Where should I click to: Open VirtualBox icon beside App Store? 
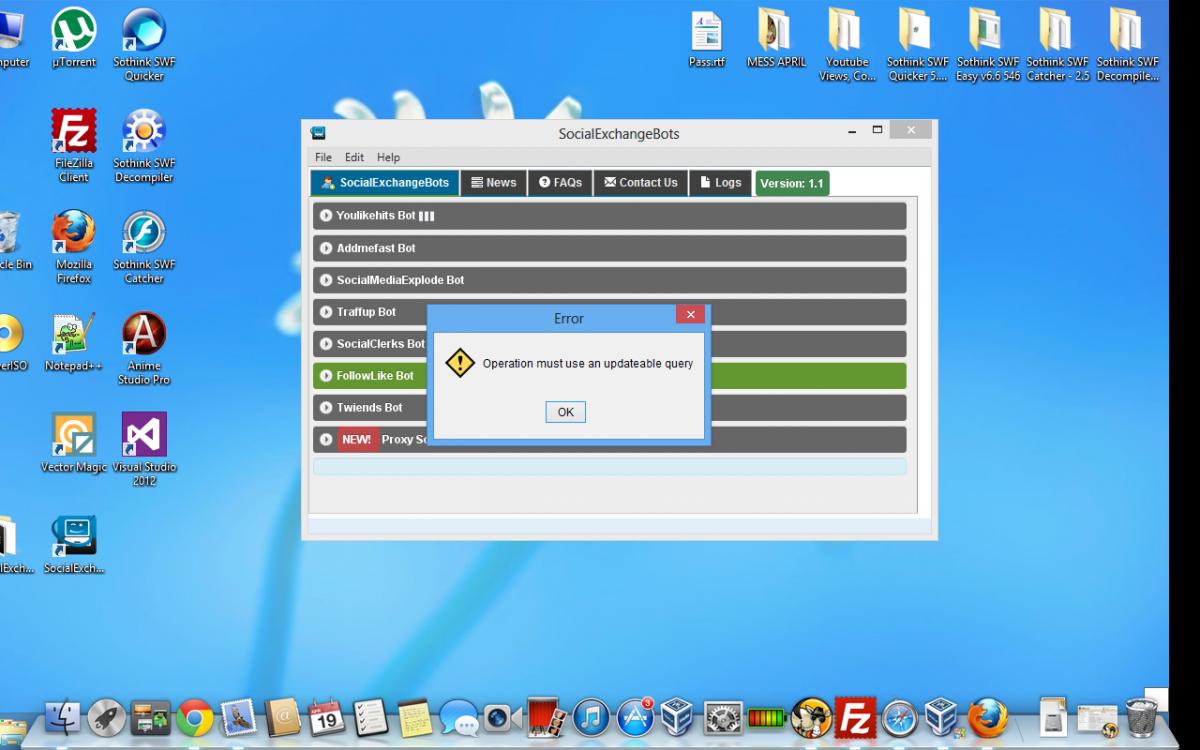tap(678, 717)
